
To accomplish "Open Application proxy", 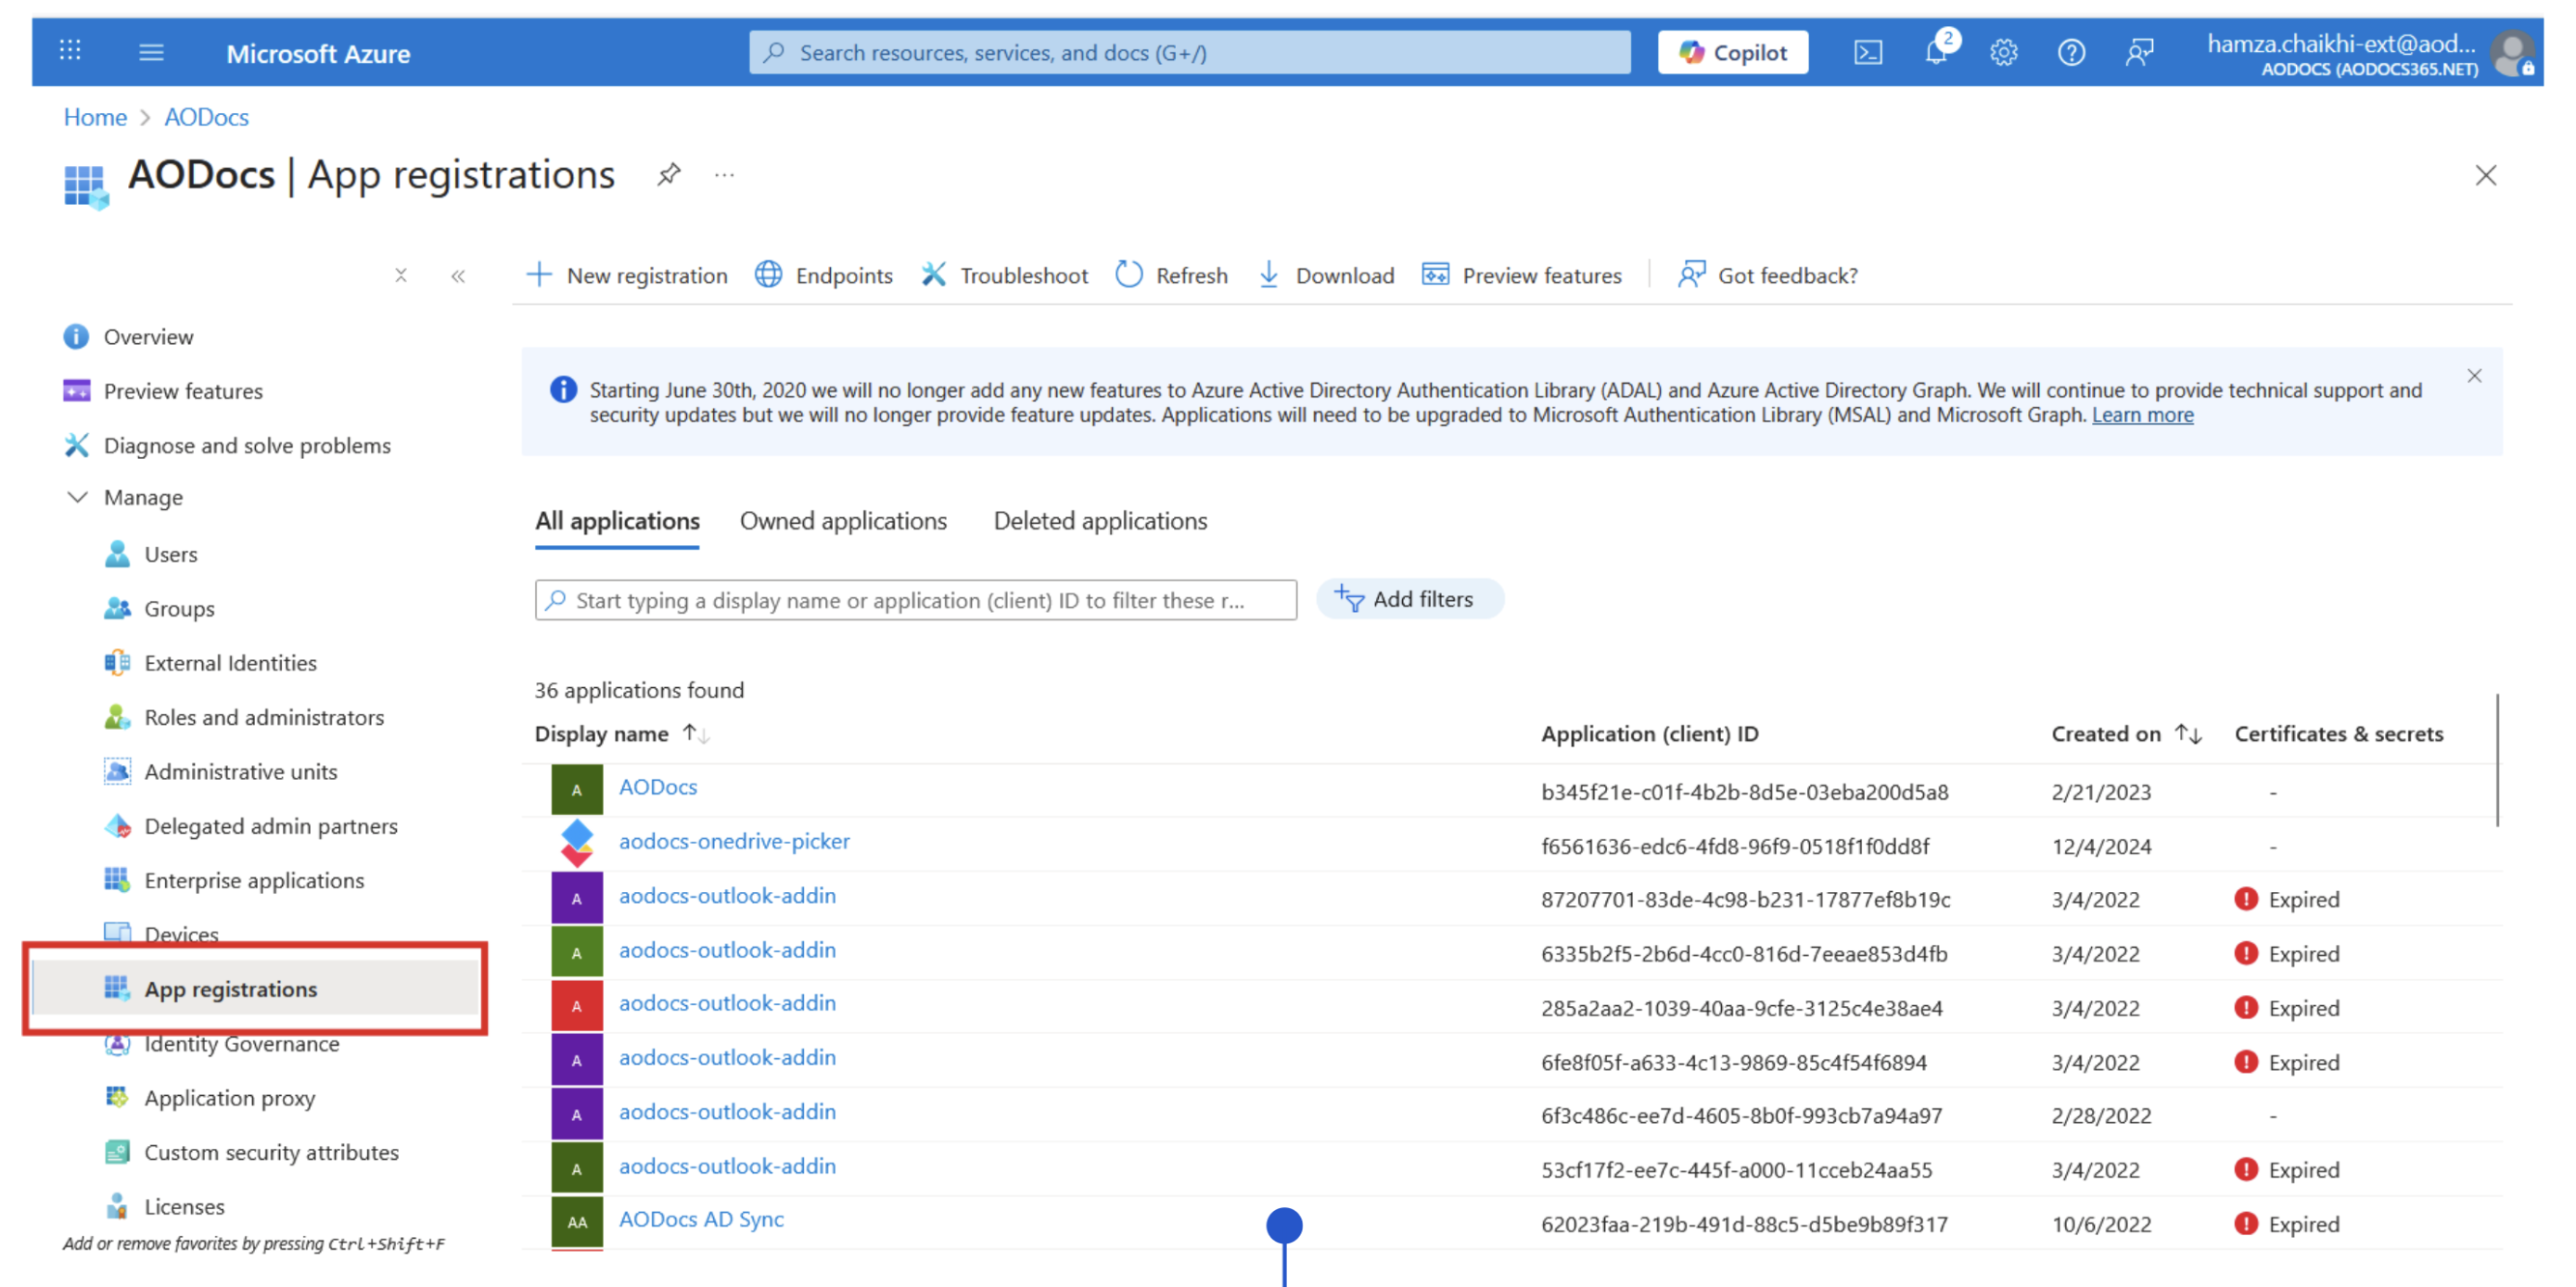I will [x=229, y=1097].
